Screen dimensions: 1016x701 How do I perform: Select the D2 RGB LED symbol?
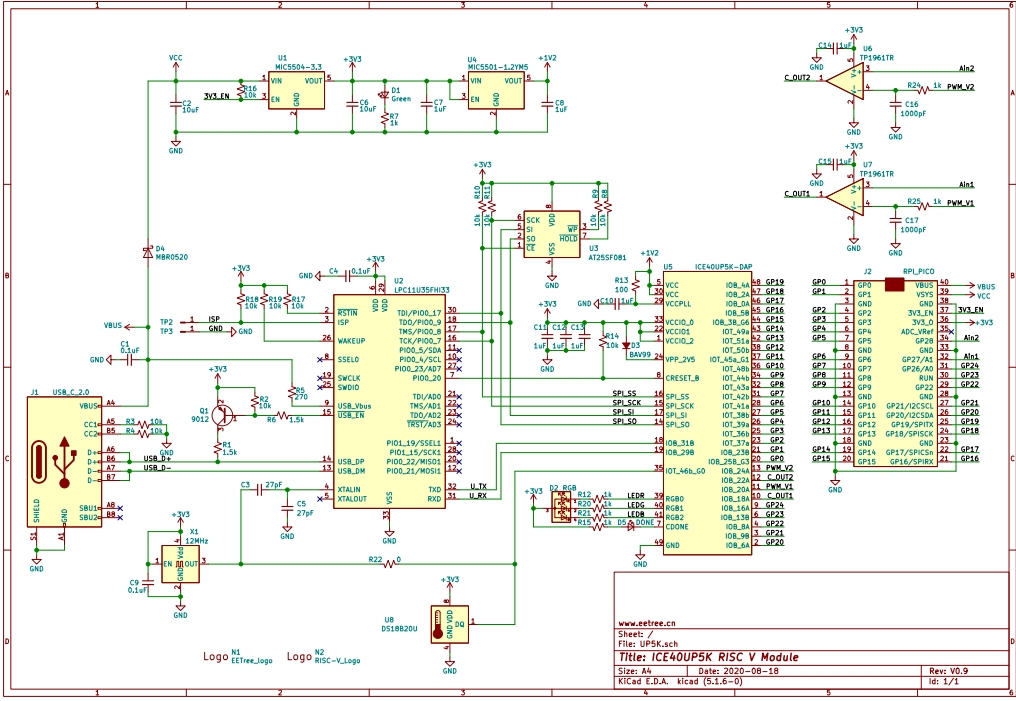point(561,508)
